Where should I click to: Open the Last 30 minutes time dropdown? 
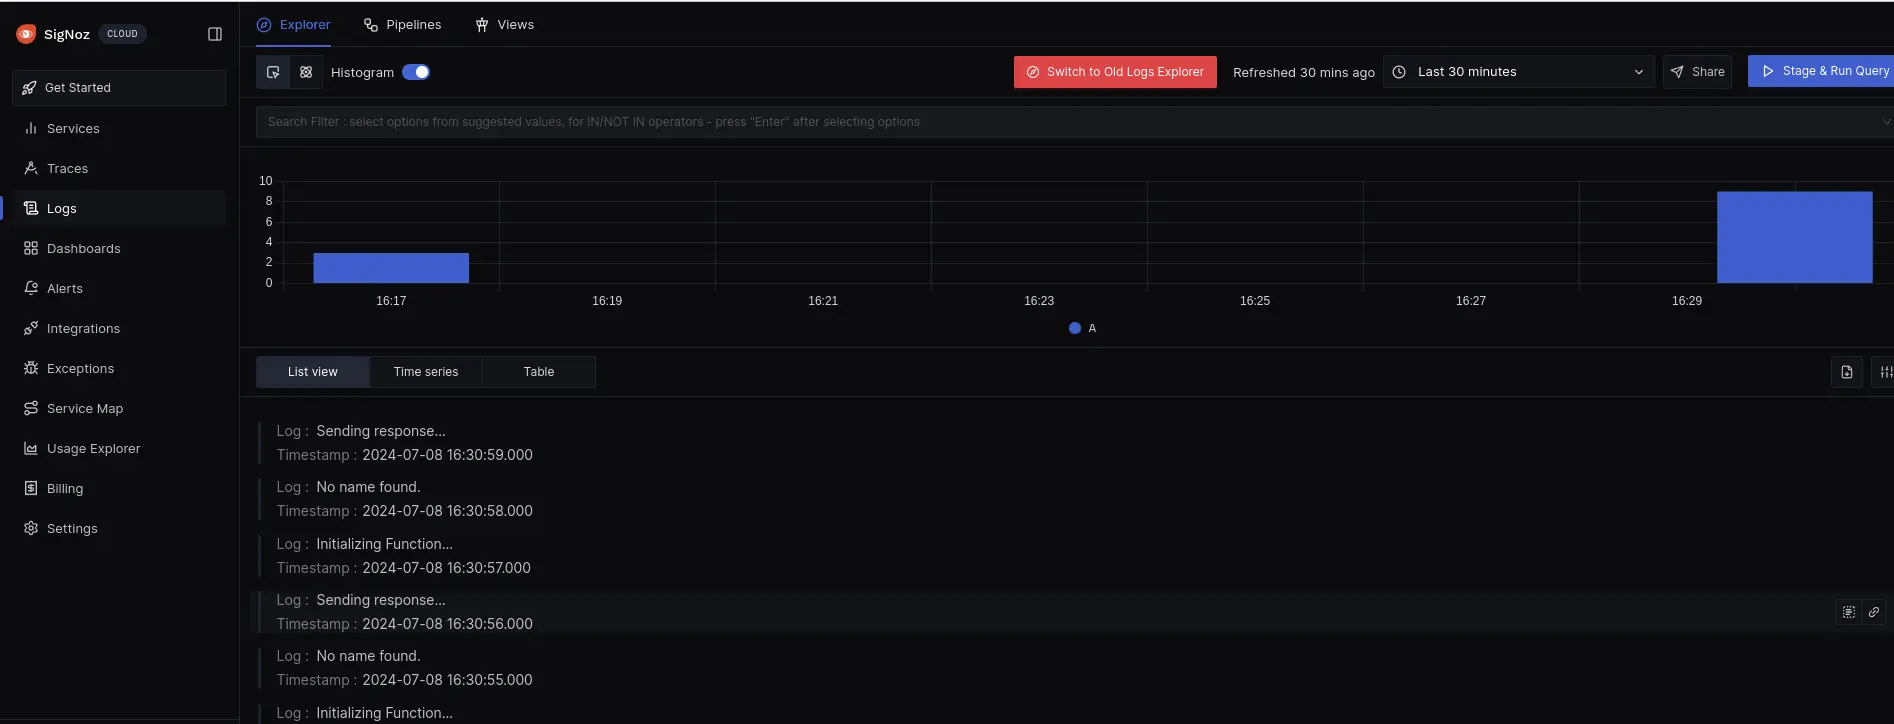pyautogui.click(x=1518, y=72)
